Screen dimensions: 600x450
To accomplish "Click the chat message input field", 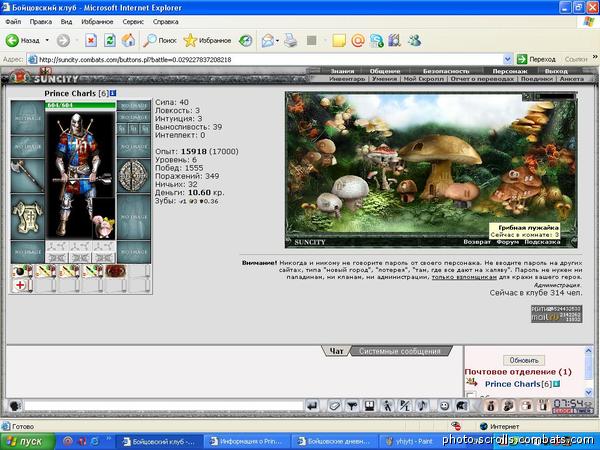I will coord(164,406).
